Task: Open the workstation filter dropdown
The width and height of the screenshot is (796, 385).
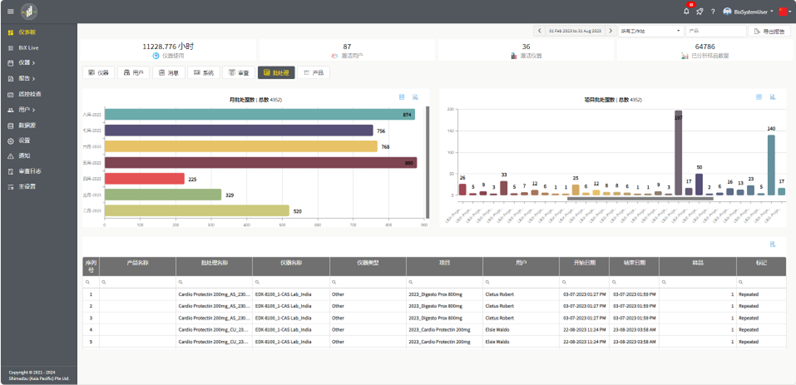Action: [651, 31]
